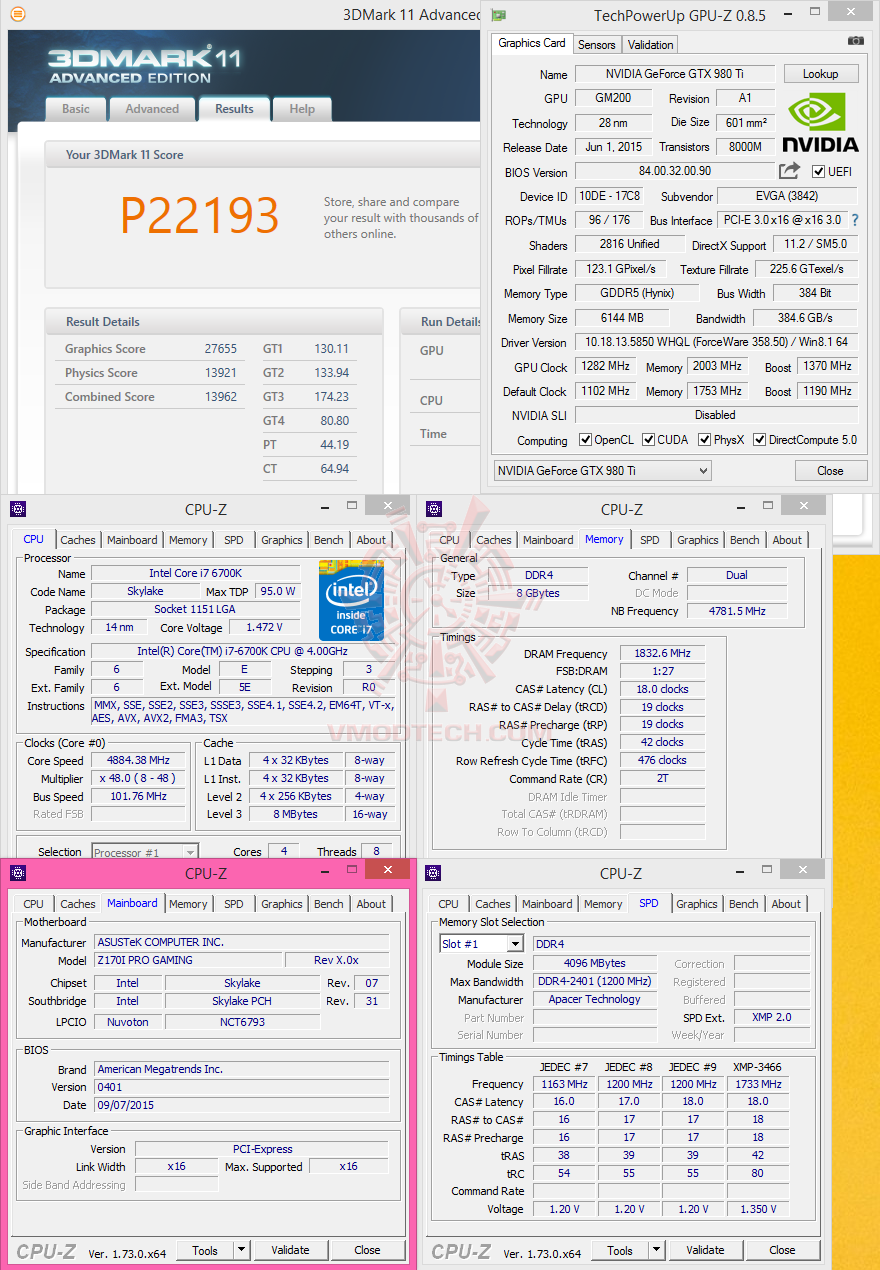Click the CPU-Z logotype in the SPD window
Image resolution: width=880 pixels, height=1270 pixels.
tap(460, 1251)
